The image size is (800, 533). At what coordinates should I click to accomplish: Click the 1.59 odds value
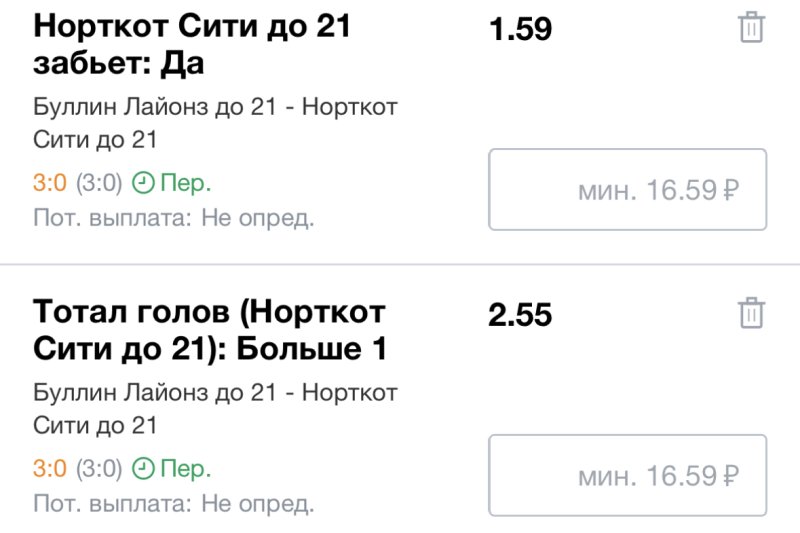click(x=520, y=30)
